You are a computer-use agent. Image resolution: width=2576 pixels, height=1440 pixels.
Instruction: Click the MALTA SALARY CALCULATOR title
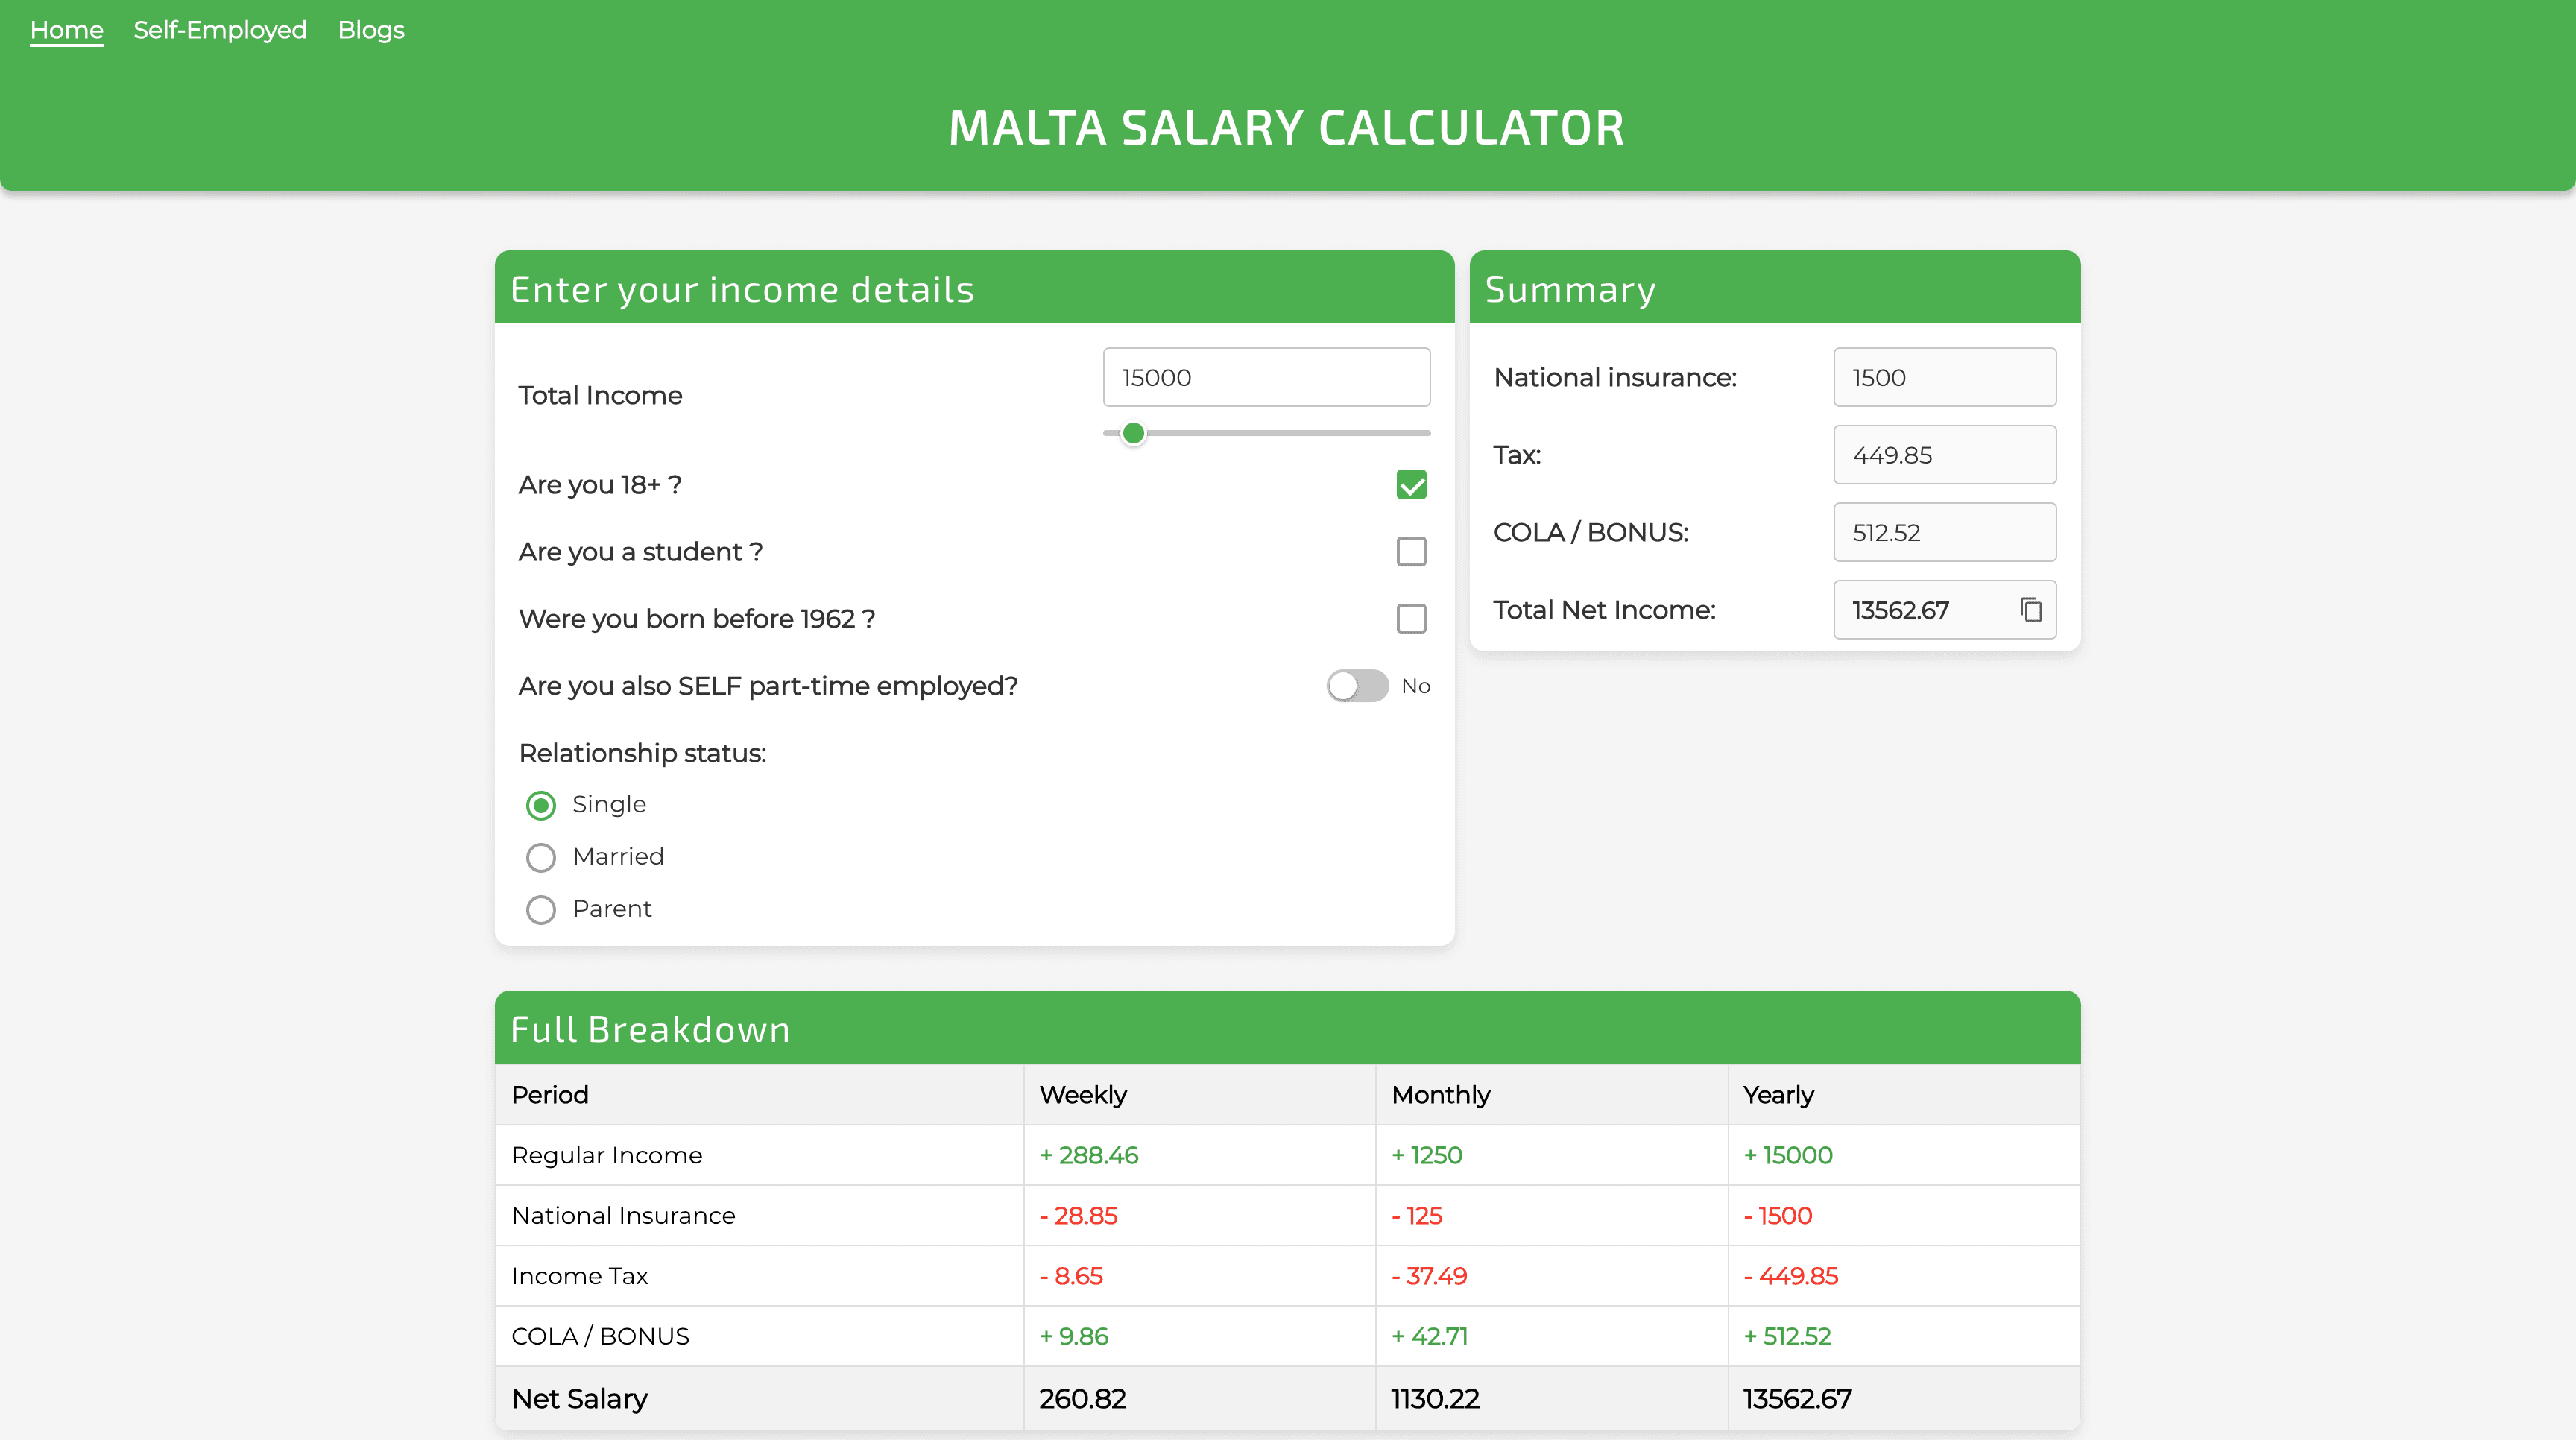(x=1286, y=127)
